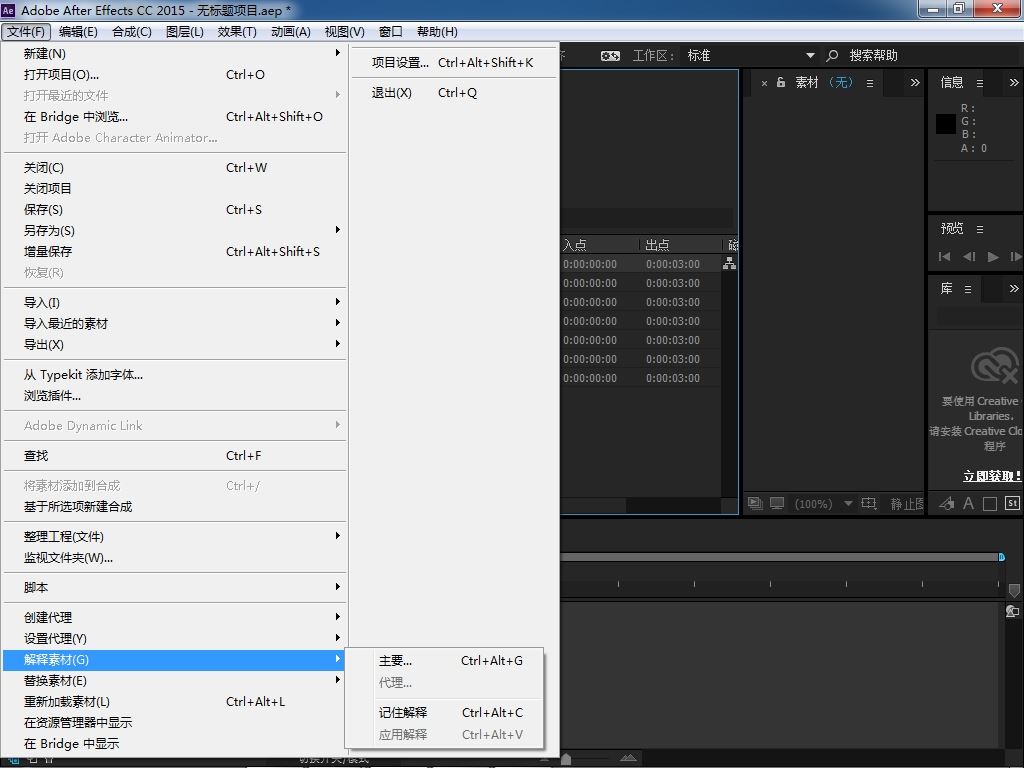Open the 工作区 标准 dropdown
The height and width of the screenshot is (768, 1024).
tap(750, 56)
